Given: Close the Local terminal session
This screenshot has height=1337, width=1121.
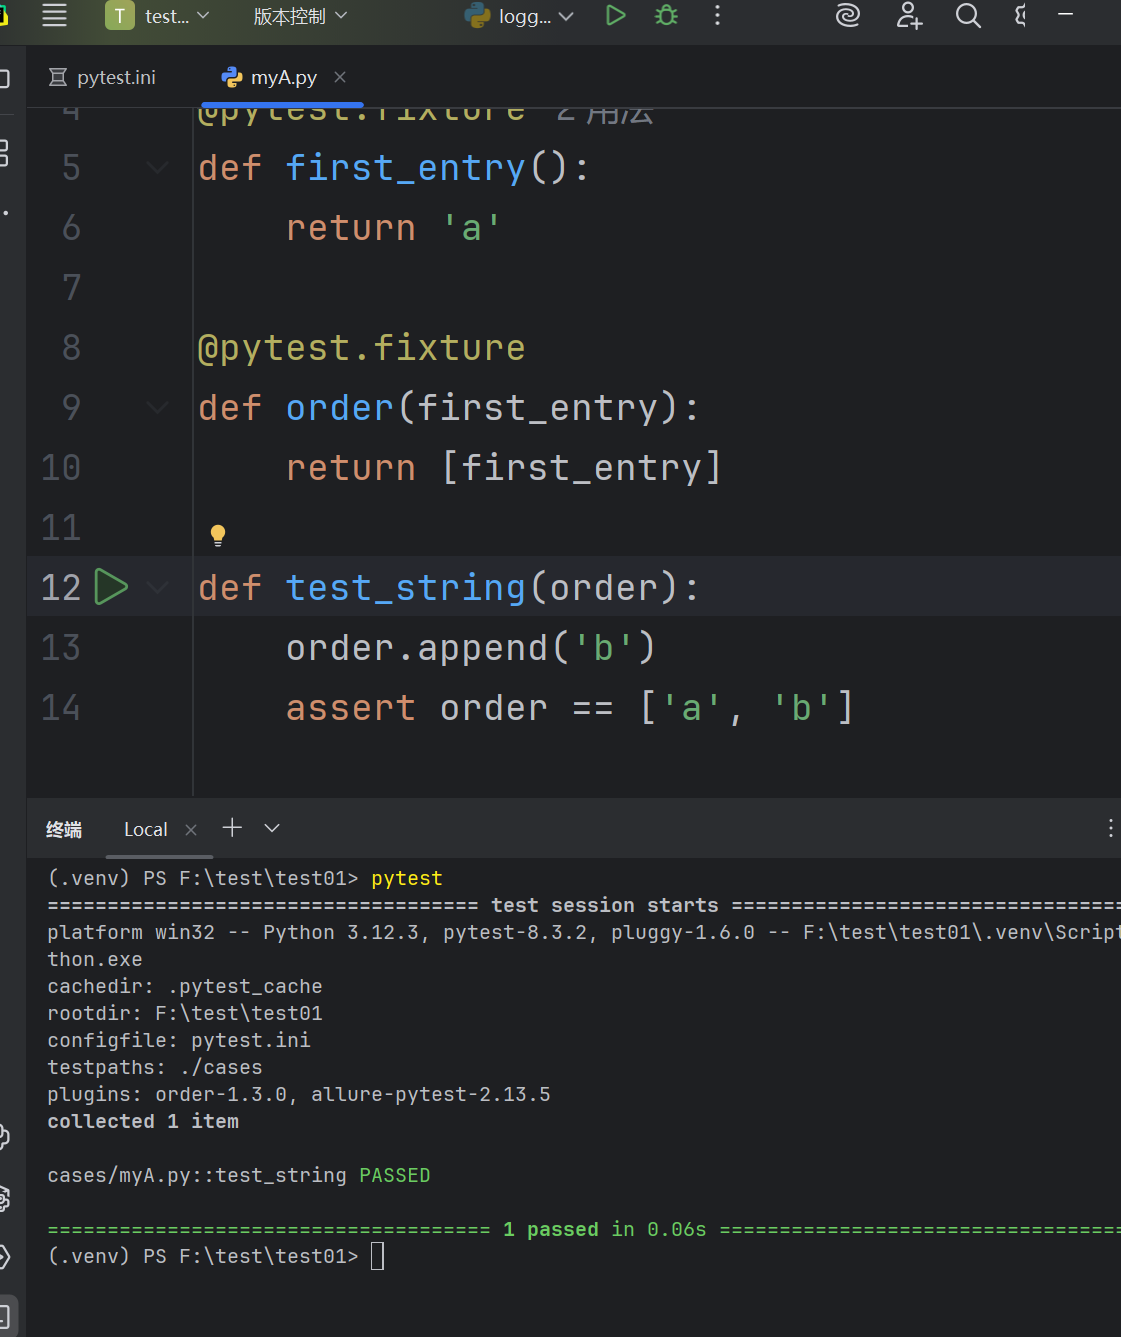Looking at the screenshot, I should pyautogui.click(x=191, y=829).
